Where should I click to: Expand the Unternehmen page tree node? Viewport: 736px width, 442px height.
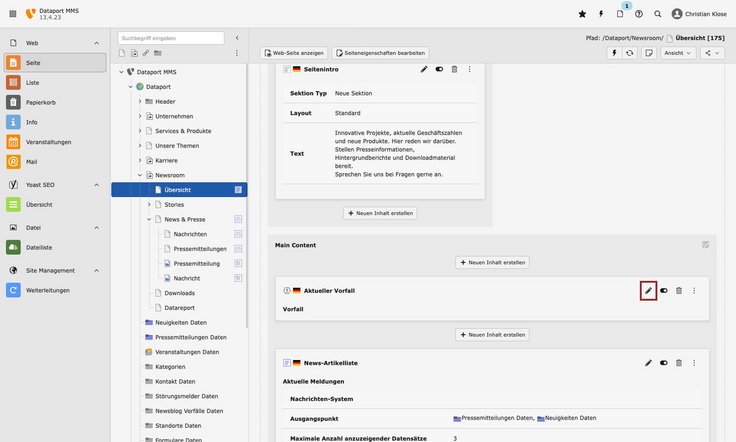pyautogui.click(x=140, y=116)
